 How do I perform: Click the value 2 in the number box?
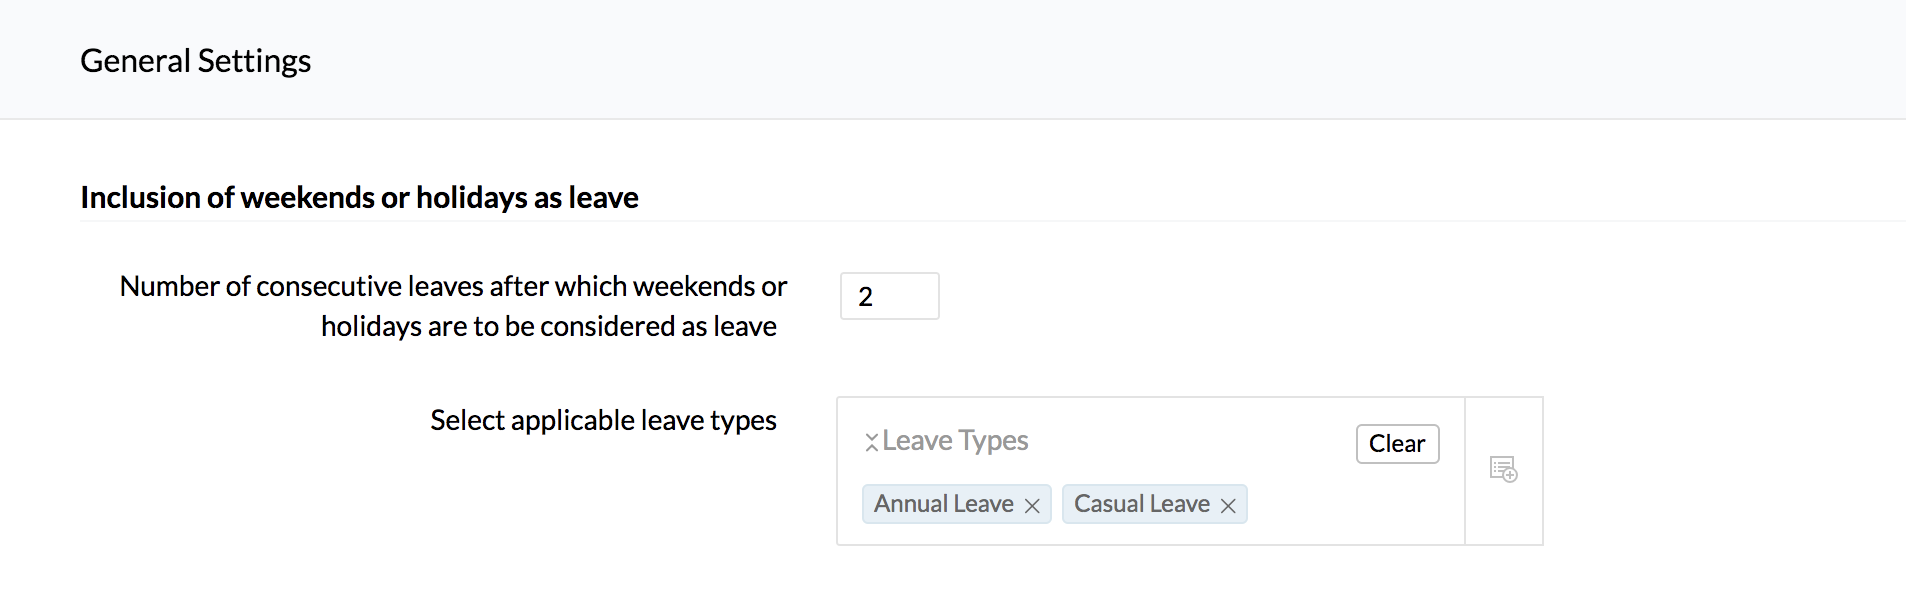point(866,297)
